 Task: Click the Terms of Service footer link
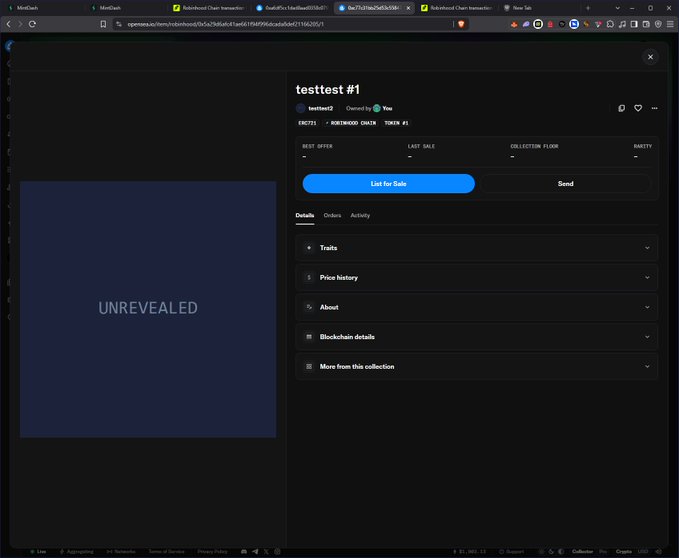[x=166, y=552]
